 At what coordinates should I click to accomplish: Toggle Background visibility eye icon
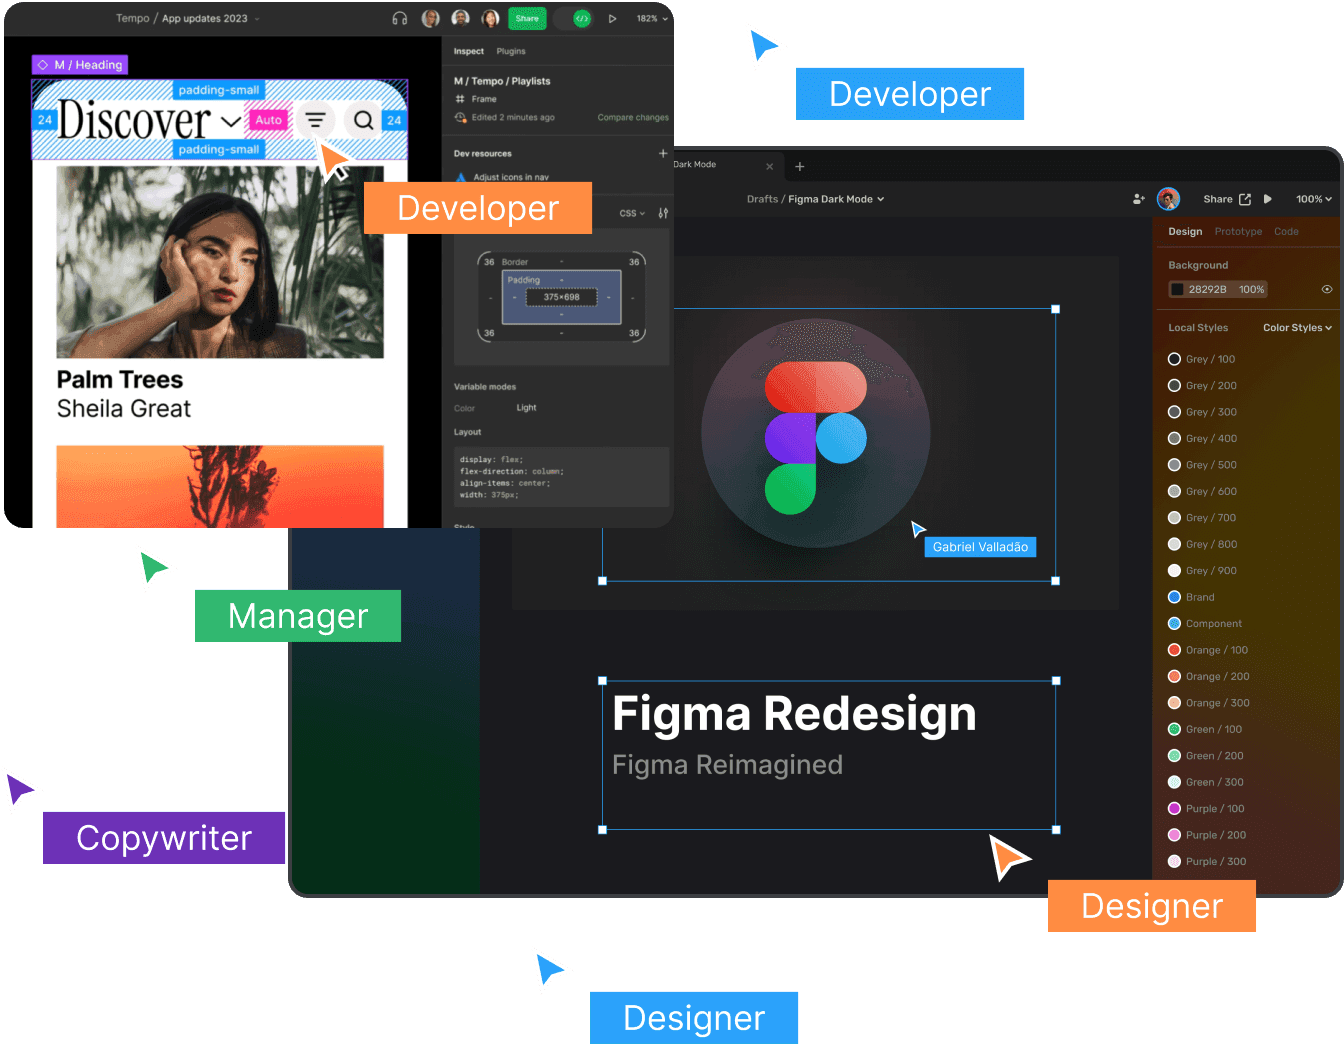tap(1327, 289)
